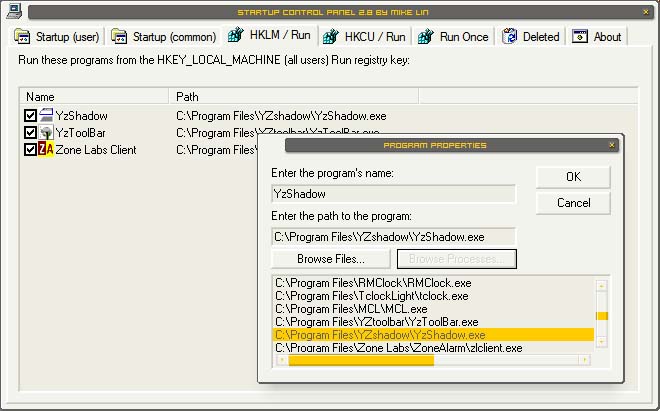Click the horizontal scrollbar right arrow
660x411 pixels.
(x=584, y=360)
